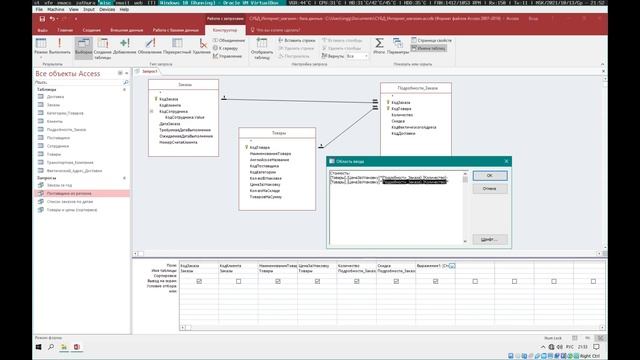Image resolution: width=640 pixels, height=360 pixels.
Task: Open Страница свойств property sheet
Action: pyautogui.click(x=431, y=40)
